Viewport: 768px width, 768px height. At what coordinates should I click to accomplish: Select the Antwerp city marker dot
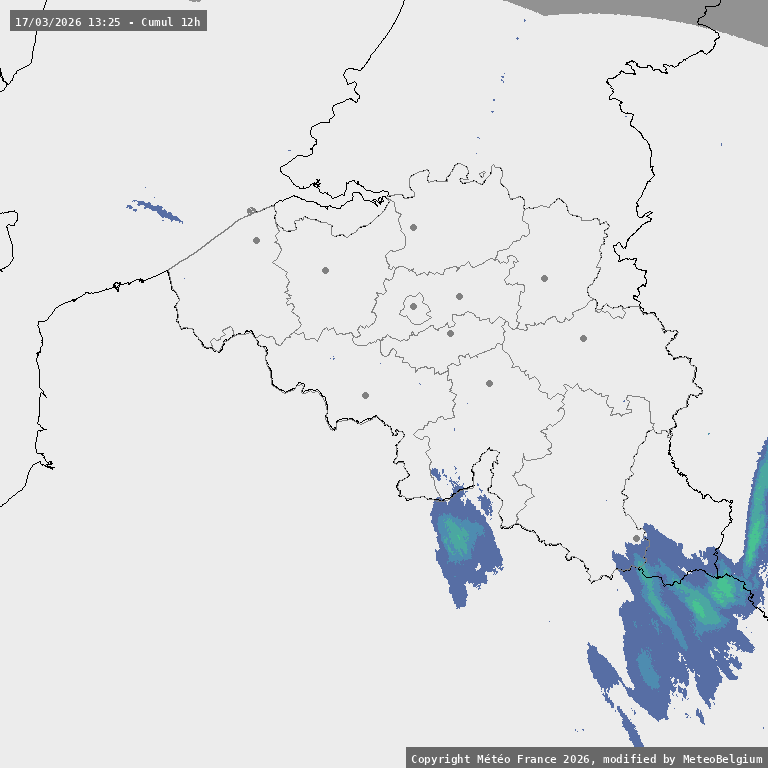[413, 227]
